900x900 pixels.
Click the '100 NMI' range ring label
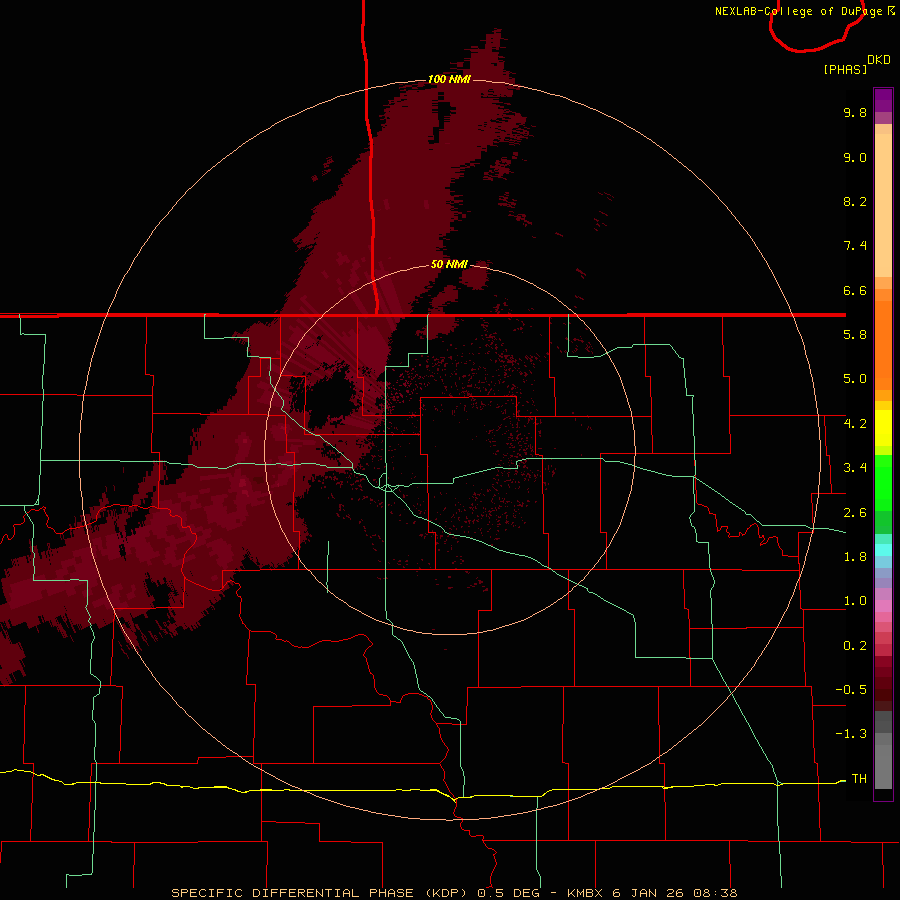tap(449, 79)
